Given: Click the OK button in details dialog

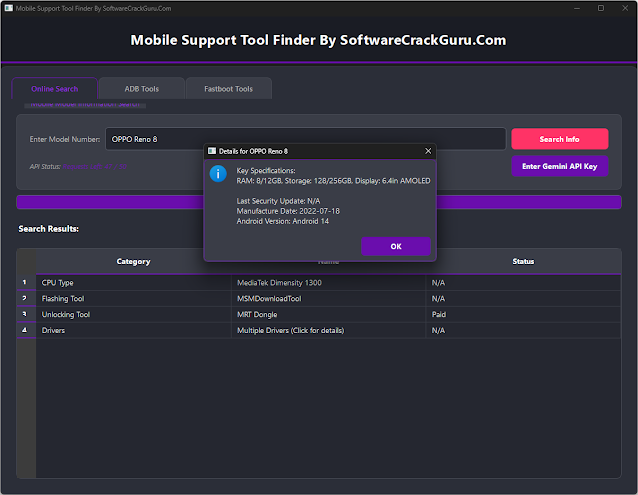Looking at the screenshot, I should point(396,246).
